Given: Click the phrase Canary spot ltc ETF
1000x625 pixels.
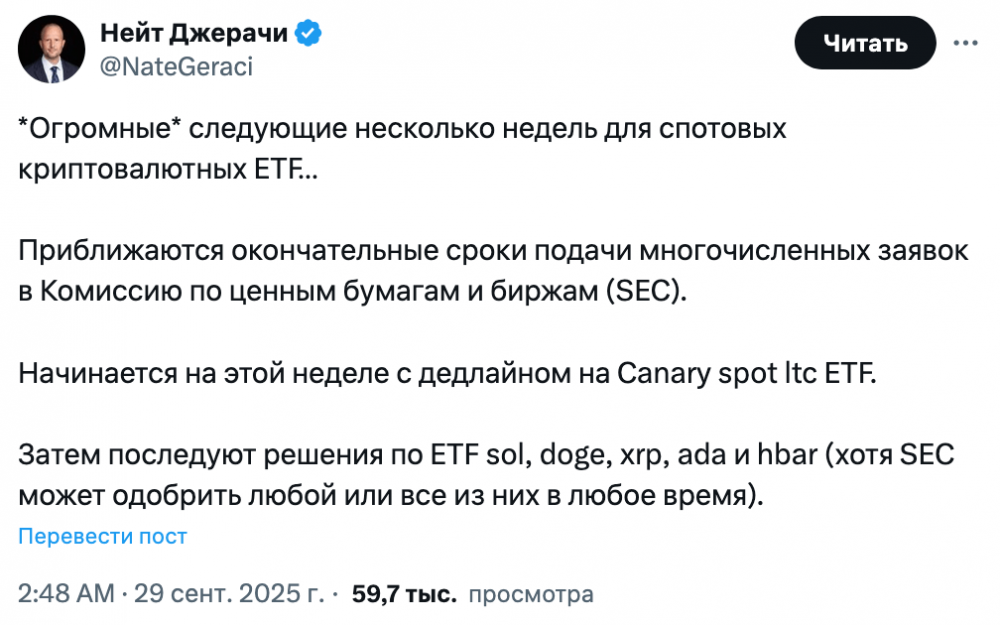Looking at the screenshot, I should coord(746,375).
